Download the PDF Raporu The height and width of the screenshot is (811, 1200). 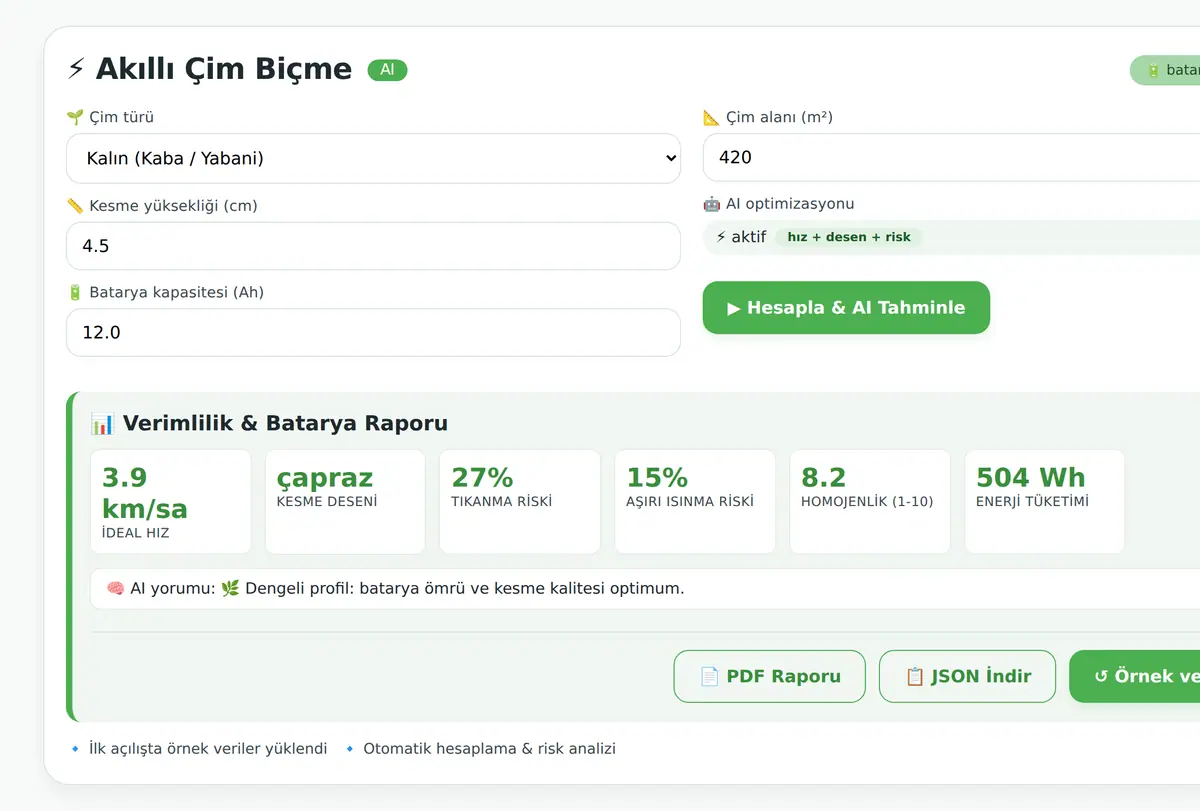pos(770,676)
